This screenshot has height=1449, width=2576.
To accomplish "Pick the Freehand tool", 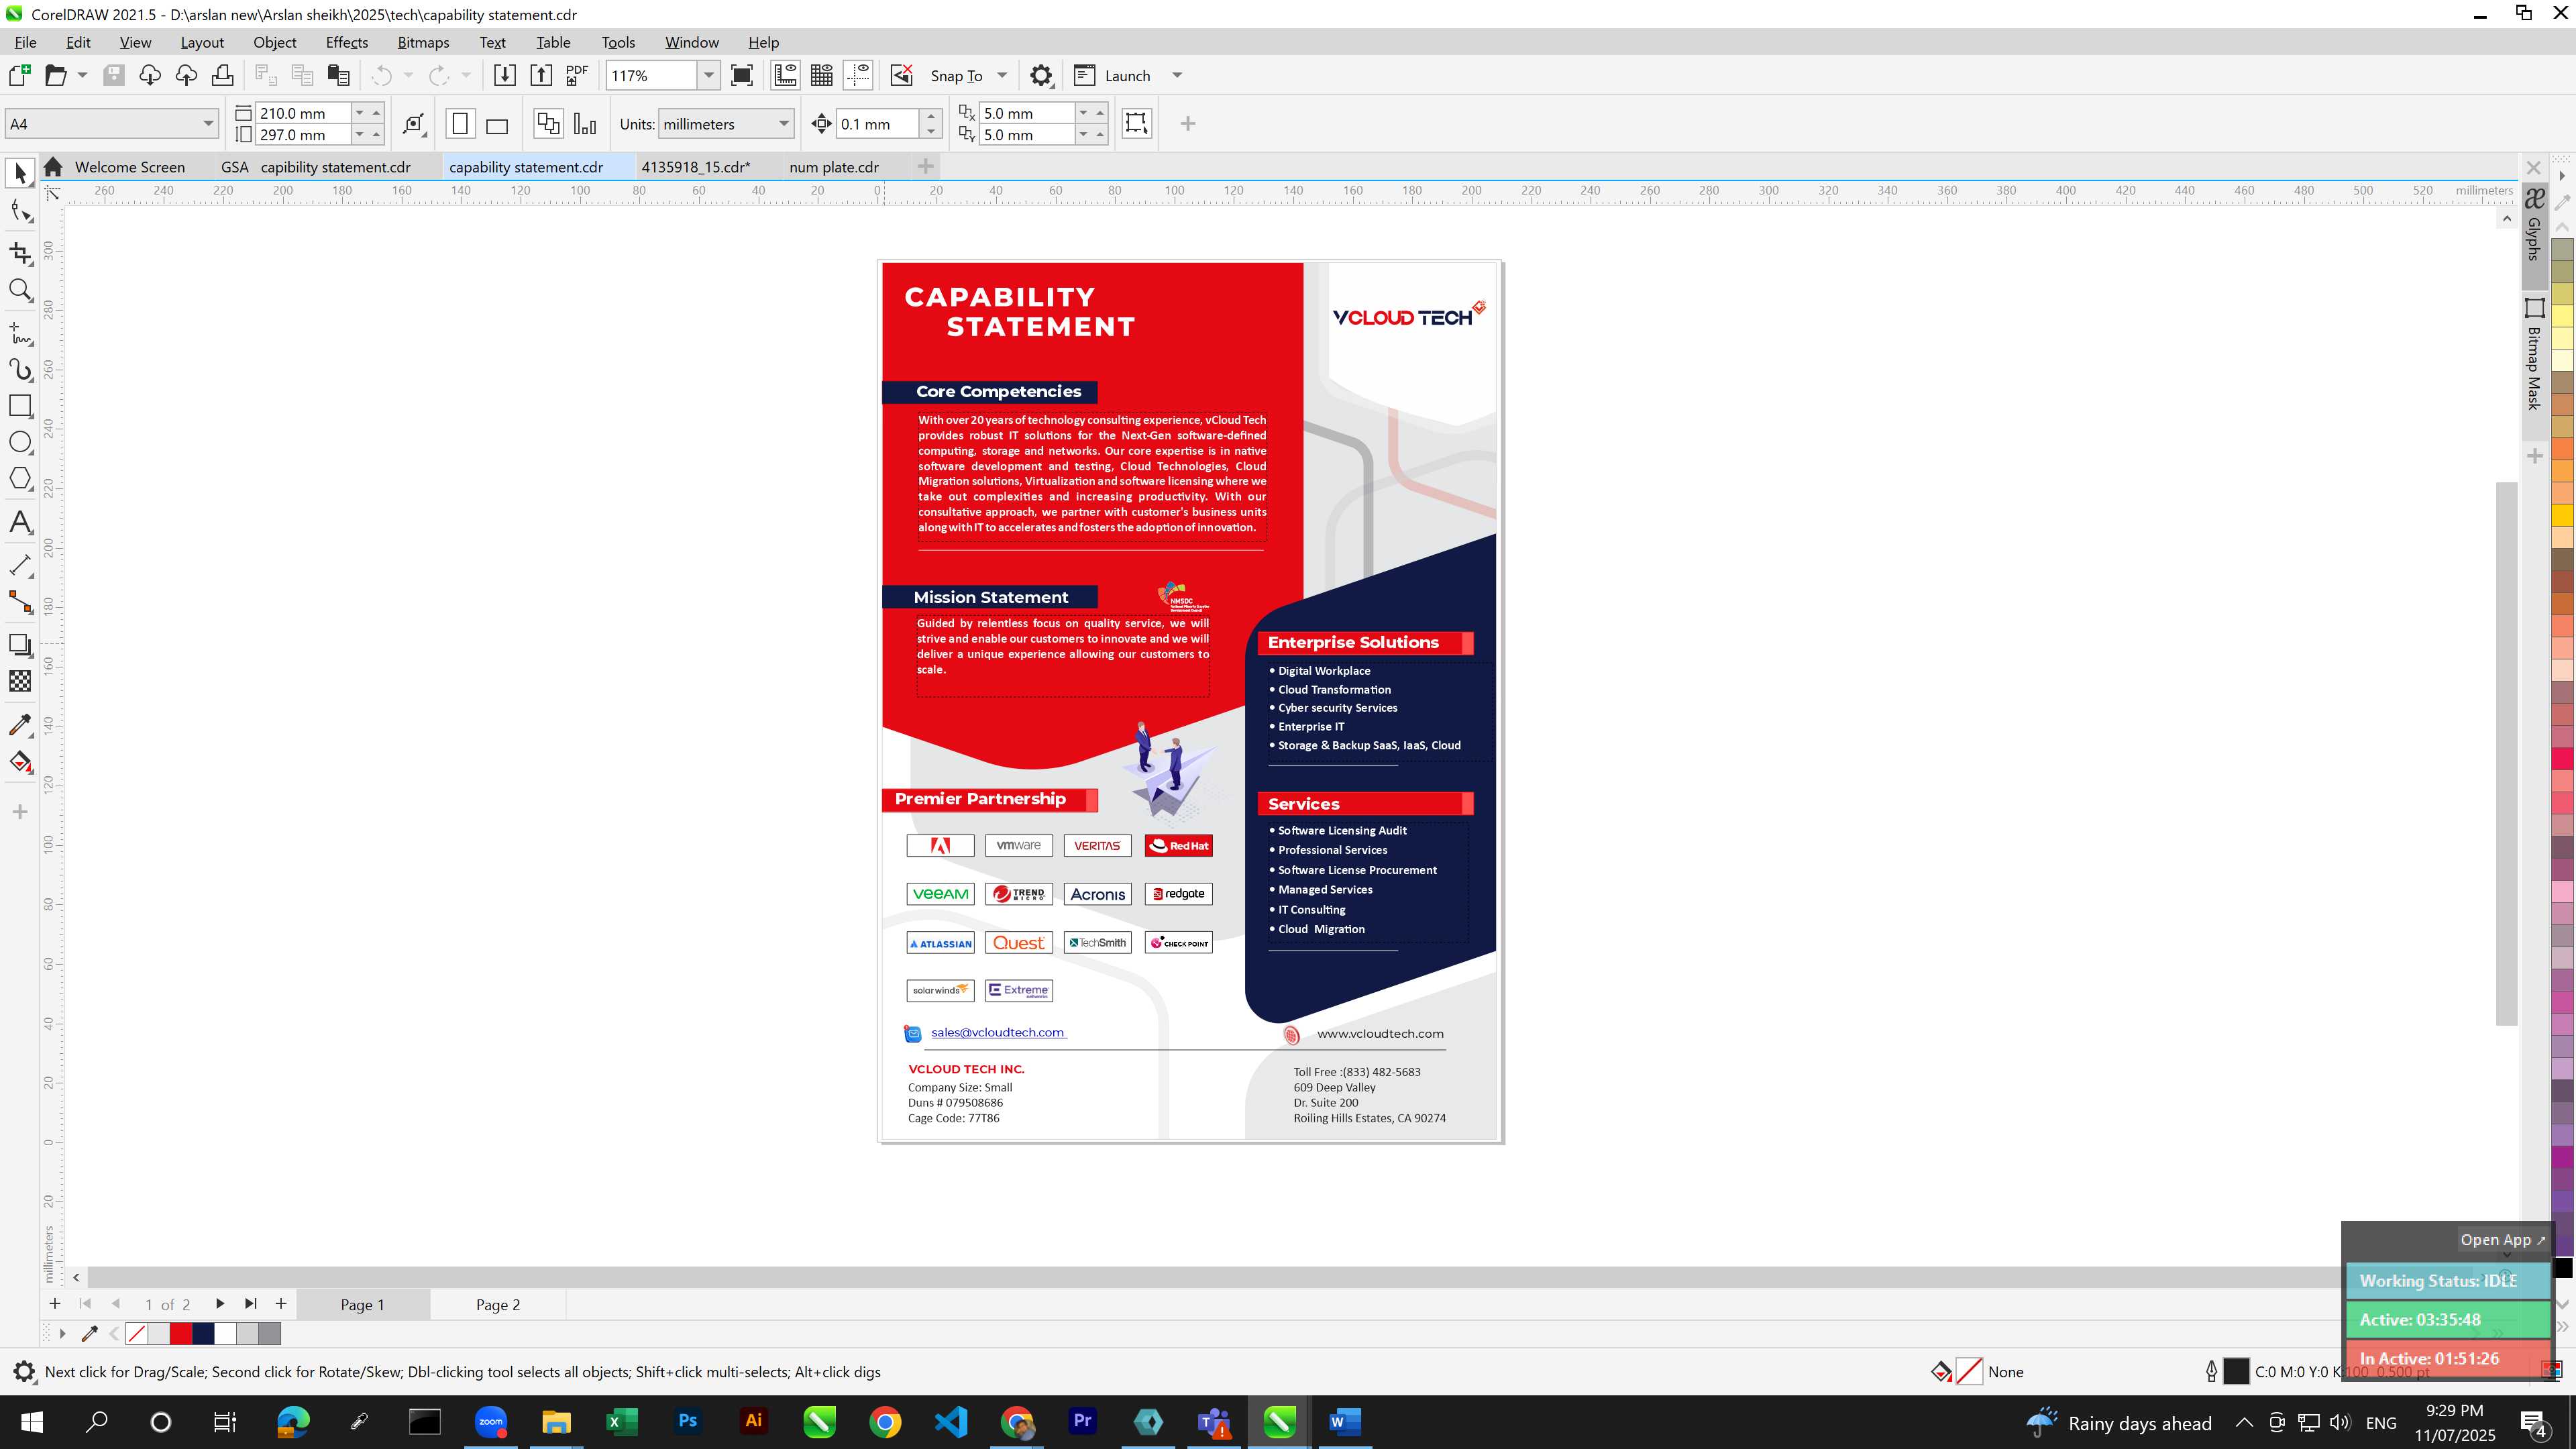I will coord(20,333).
